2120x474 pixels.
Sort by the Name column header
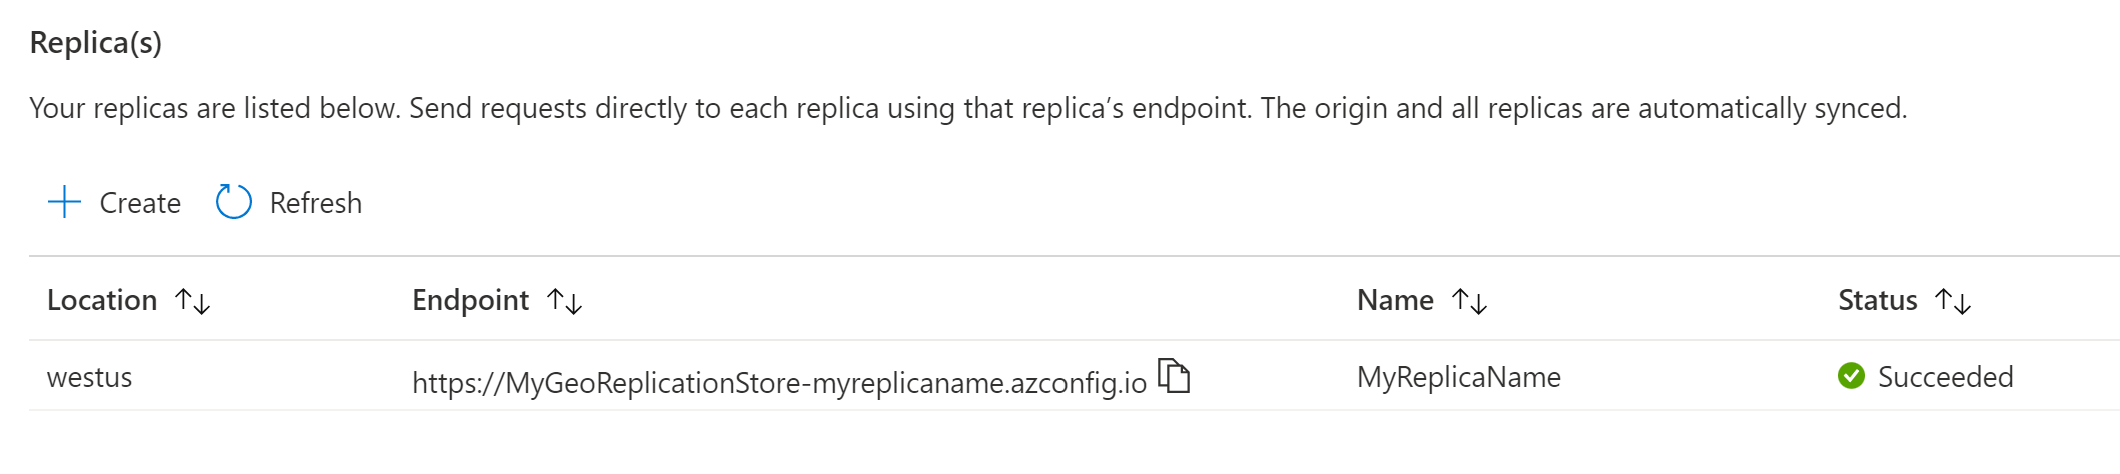click(x=1395, y=300)
